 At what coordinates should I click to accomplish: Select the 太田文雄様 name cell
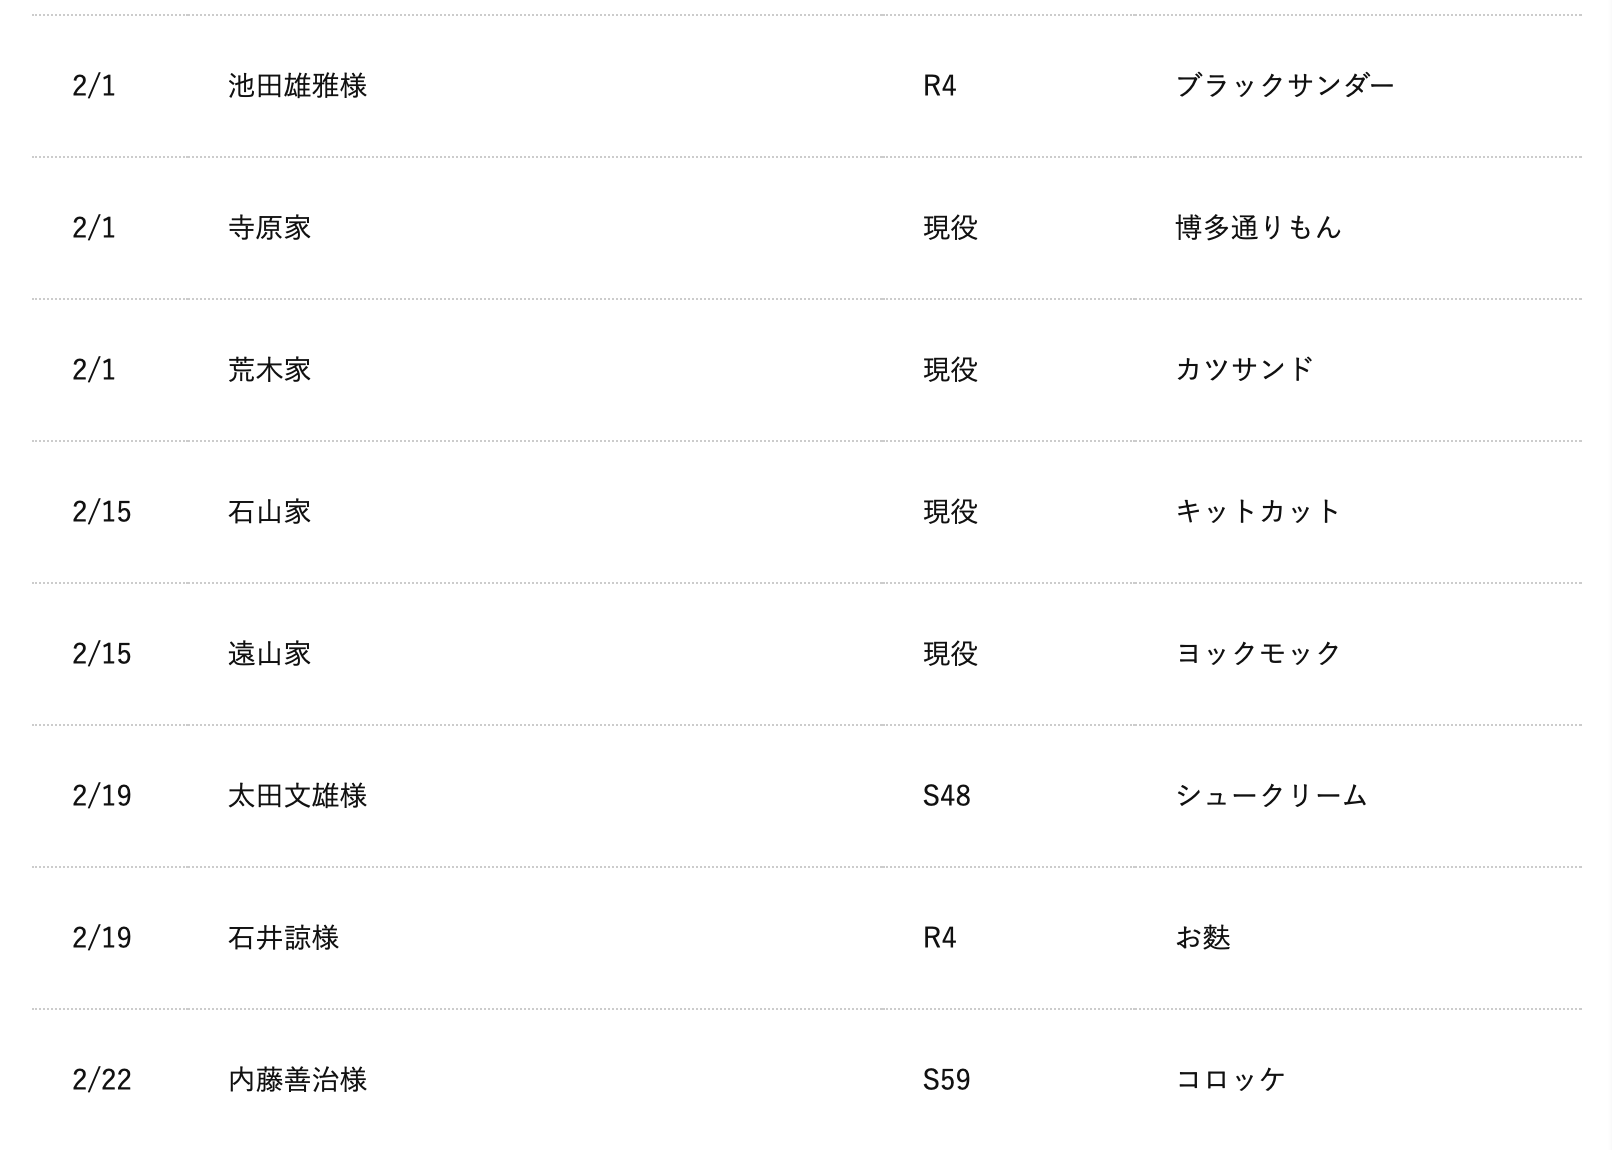[297, 796]
